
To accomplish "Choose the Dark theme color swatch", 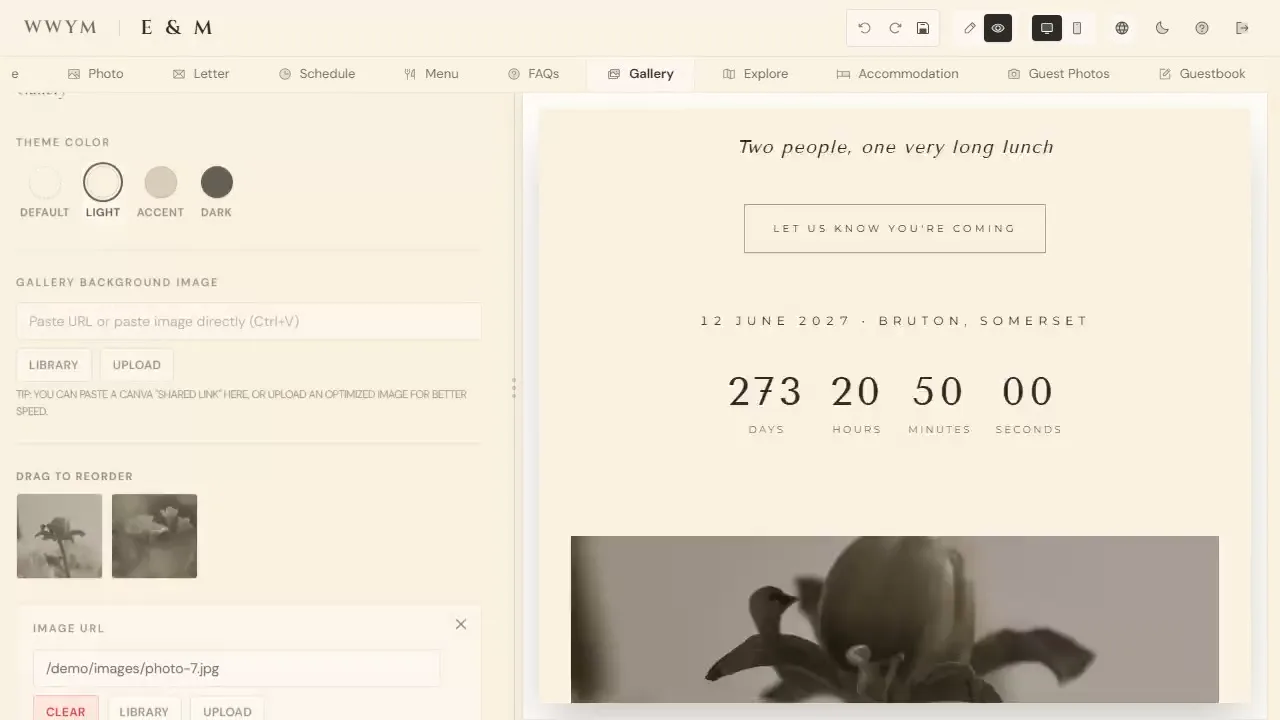I will point(217,183).
